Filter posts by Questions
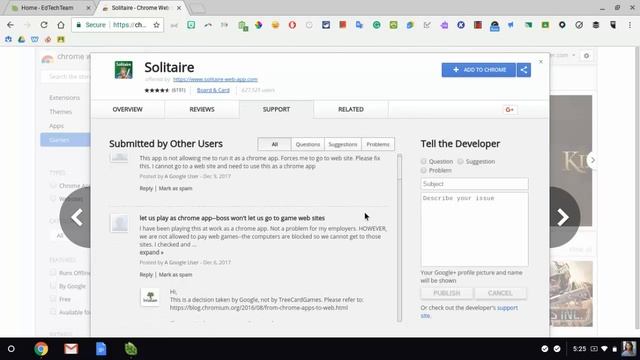The image size is (640, 360). click(308, 144)
